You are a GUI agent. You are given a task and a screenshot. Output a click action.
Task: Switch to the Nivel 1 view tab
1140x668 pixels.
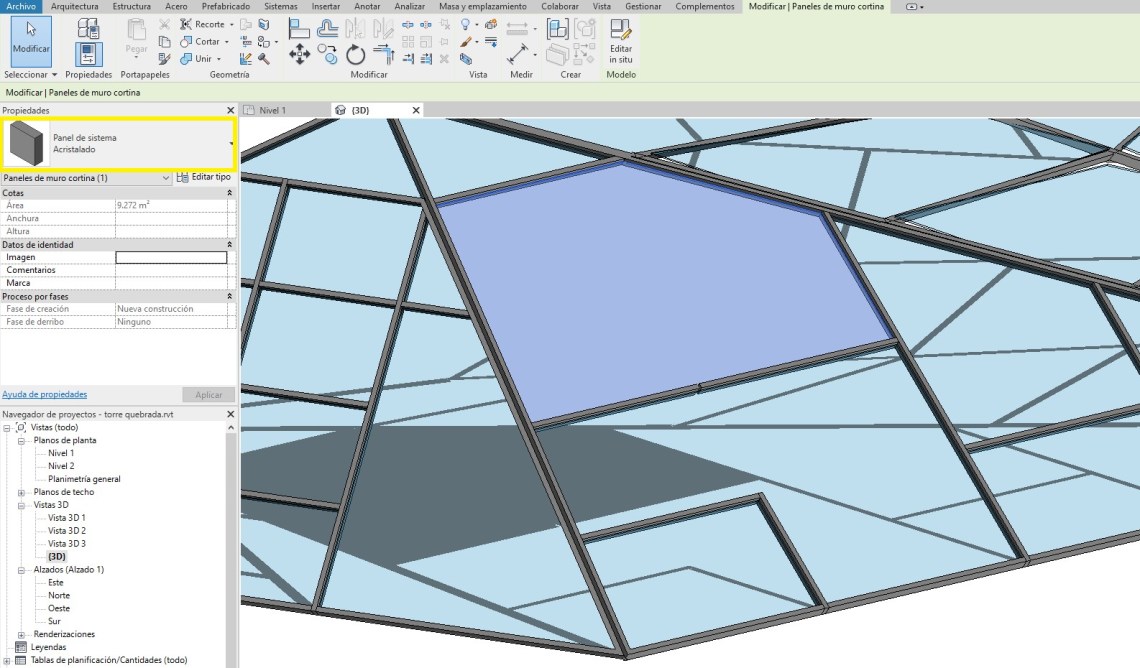click(272, 110)
